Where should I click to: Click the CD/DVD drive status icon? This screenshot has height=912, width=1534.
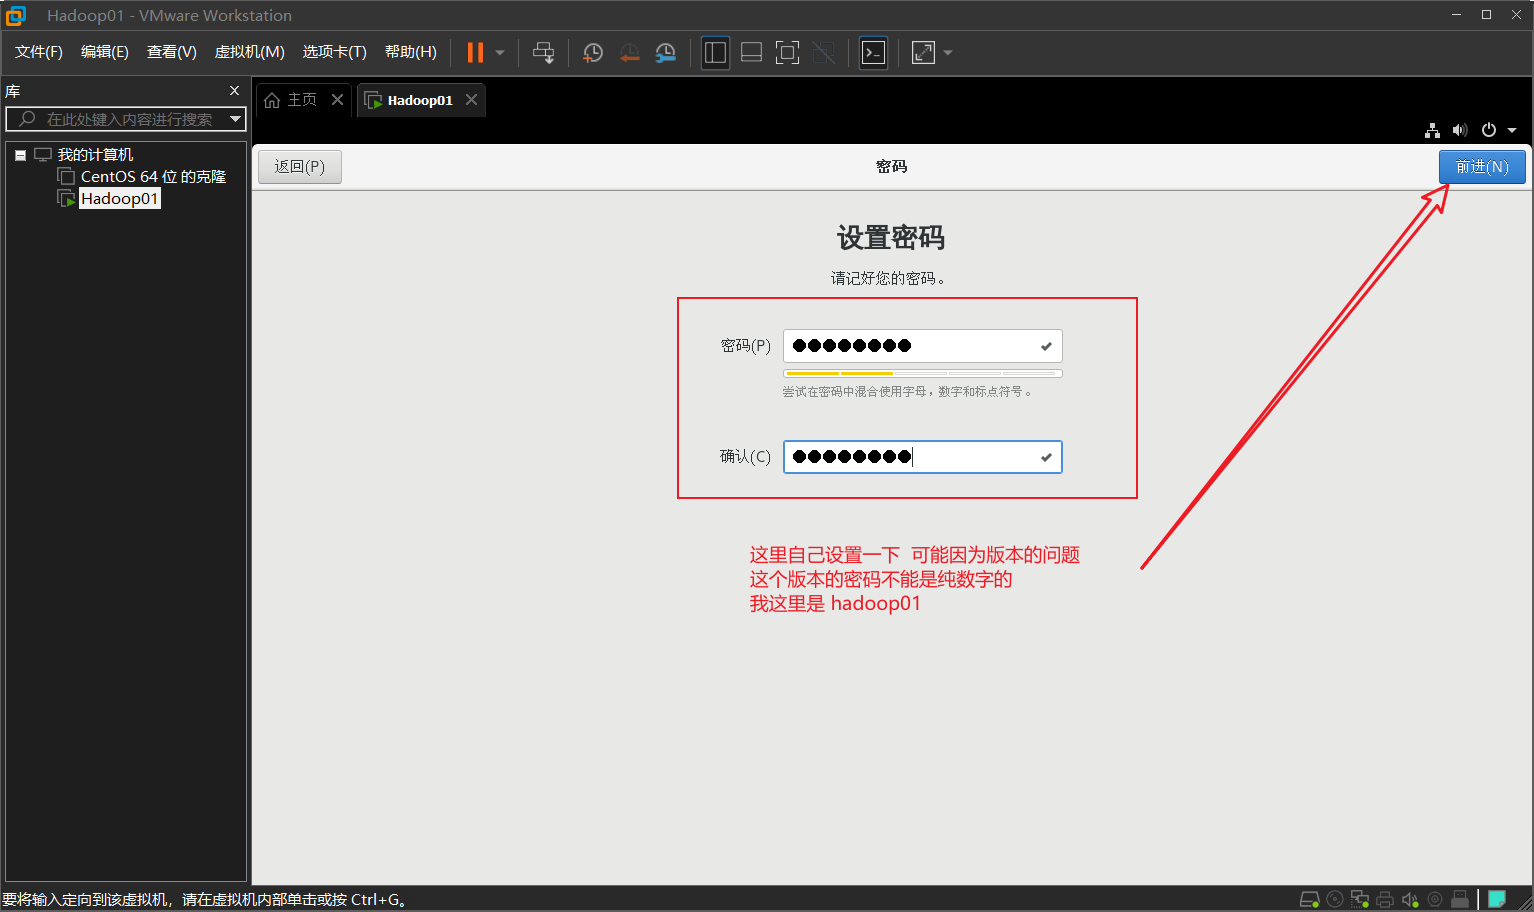(1335, 900)
